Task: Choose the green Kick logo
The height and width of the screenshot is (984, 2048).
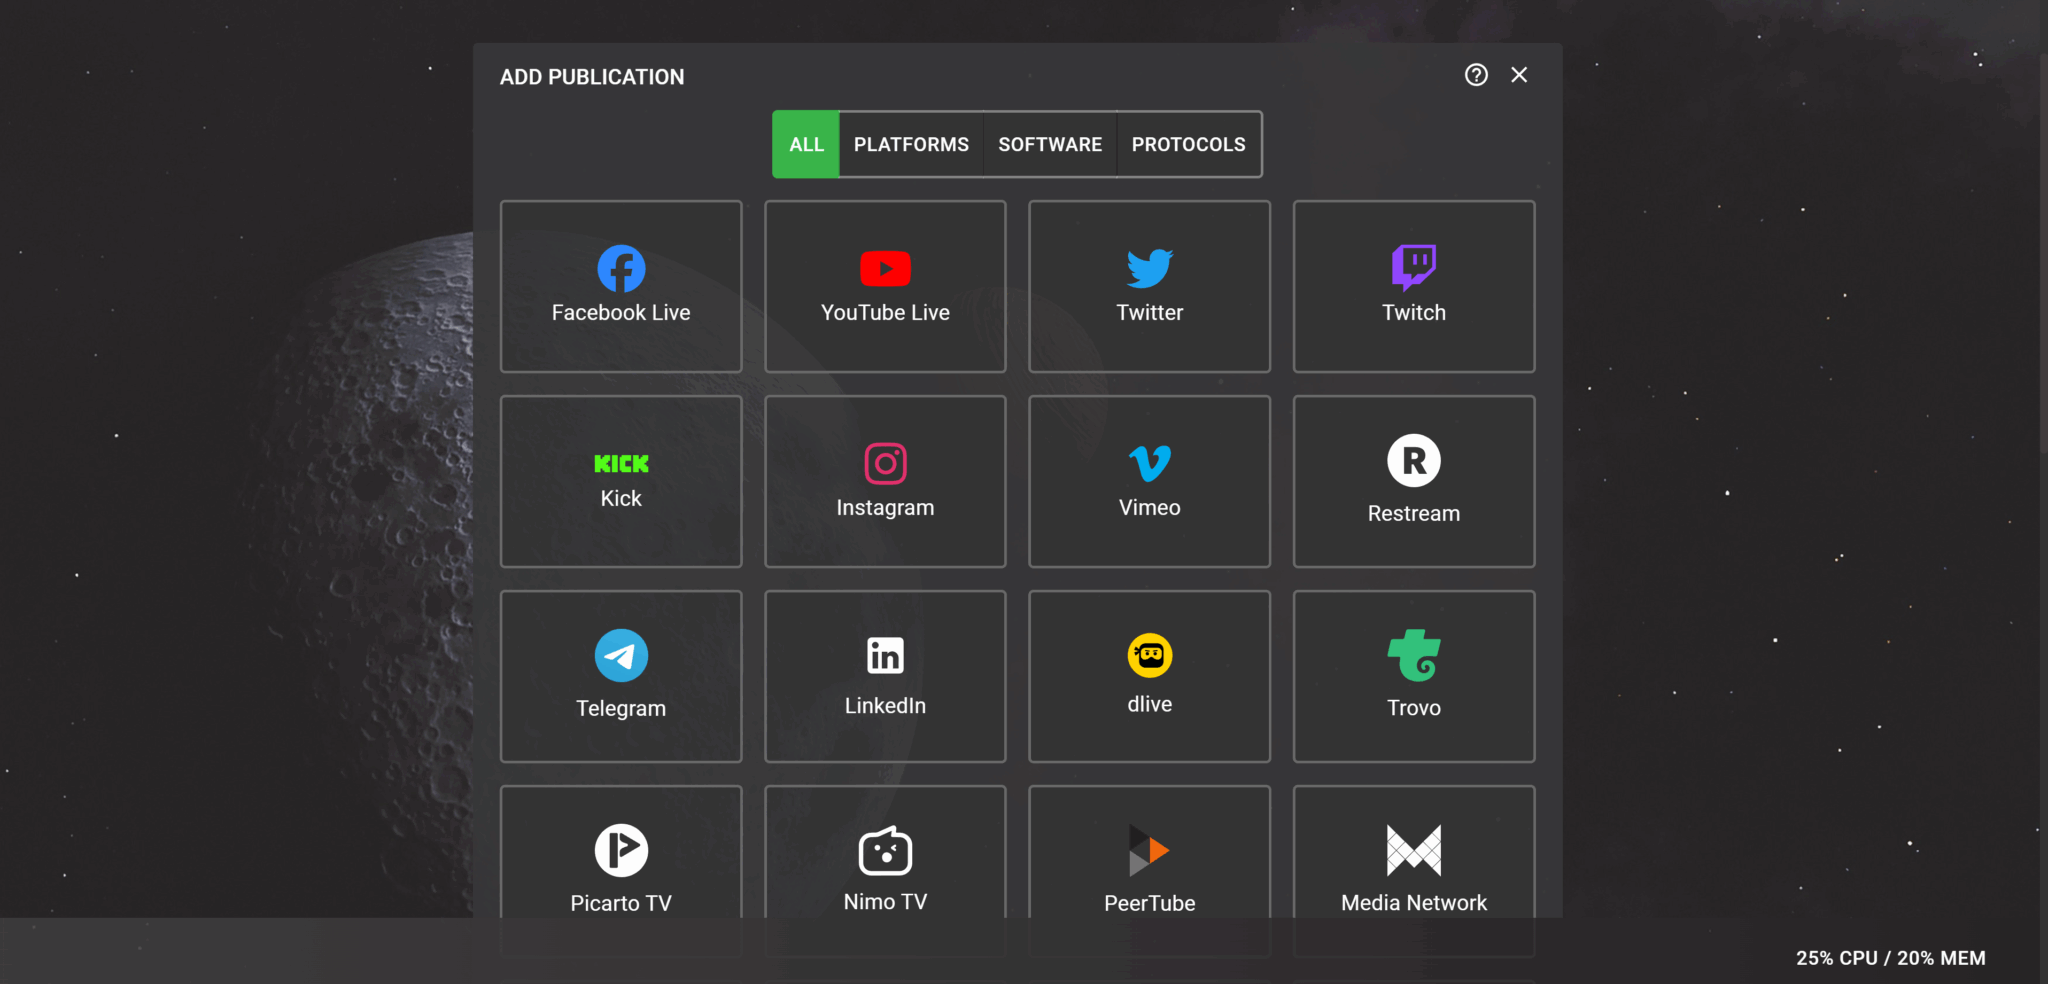Action: click(621, 463)
